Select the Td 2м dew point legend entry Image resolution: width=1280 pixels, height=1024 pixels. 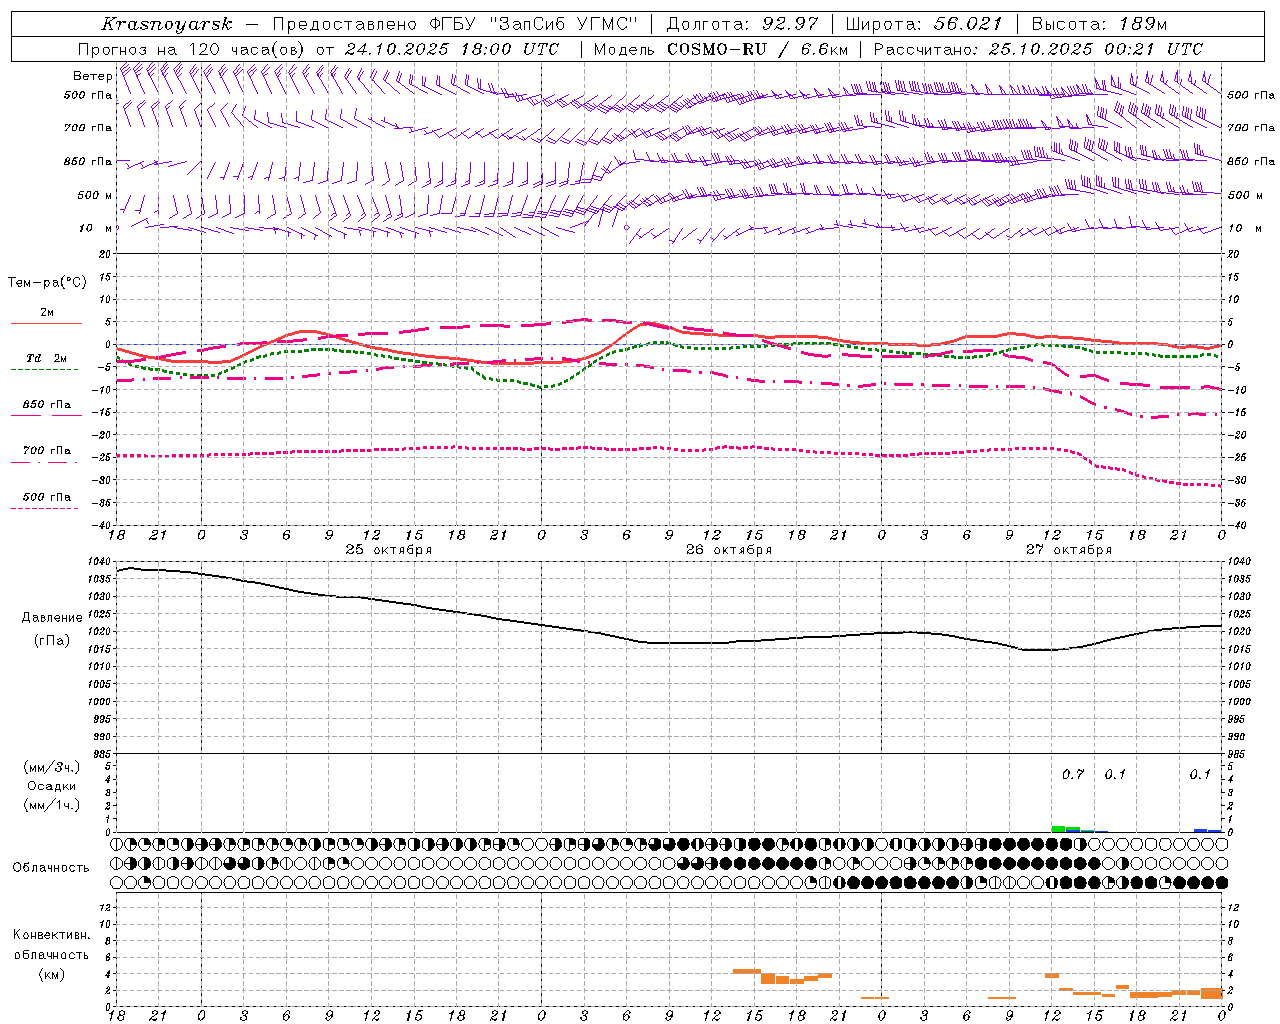click(46, 358)
